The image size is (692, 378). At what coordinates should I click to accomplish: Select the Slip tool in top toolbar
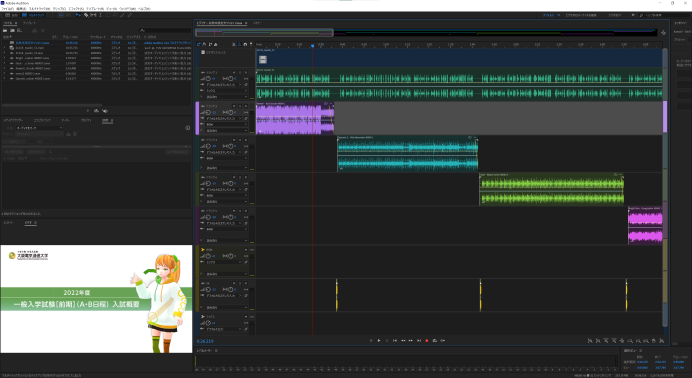click(93, 15)
